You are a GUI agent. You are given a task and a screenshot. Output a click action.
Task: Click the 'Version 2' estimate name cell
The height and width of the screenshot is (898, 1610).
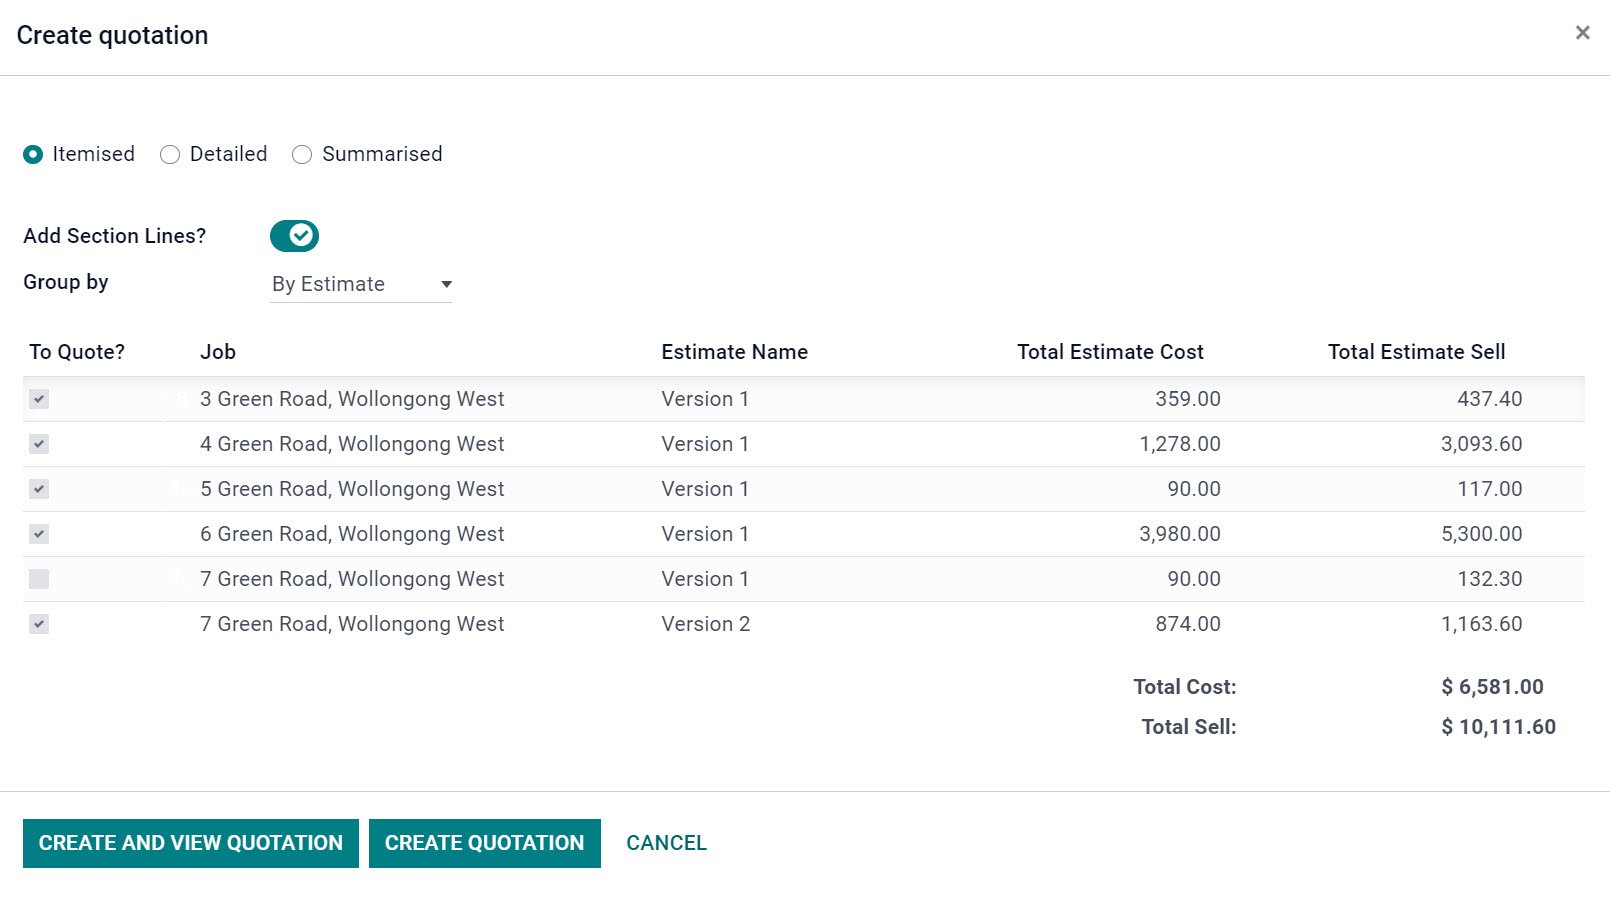[706, 624]
